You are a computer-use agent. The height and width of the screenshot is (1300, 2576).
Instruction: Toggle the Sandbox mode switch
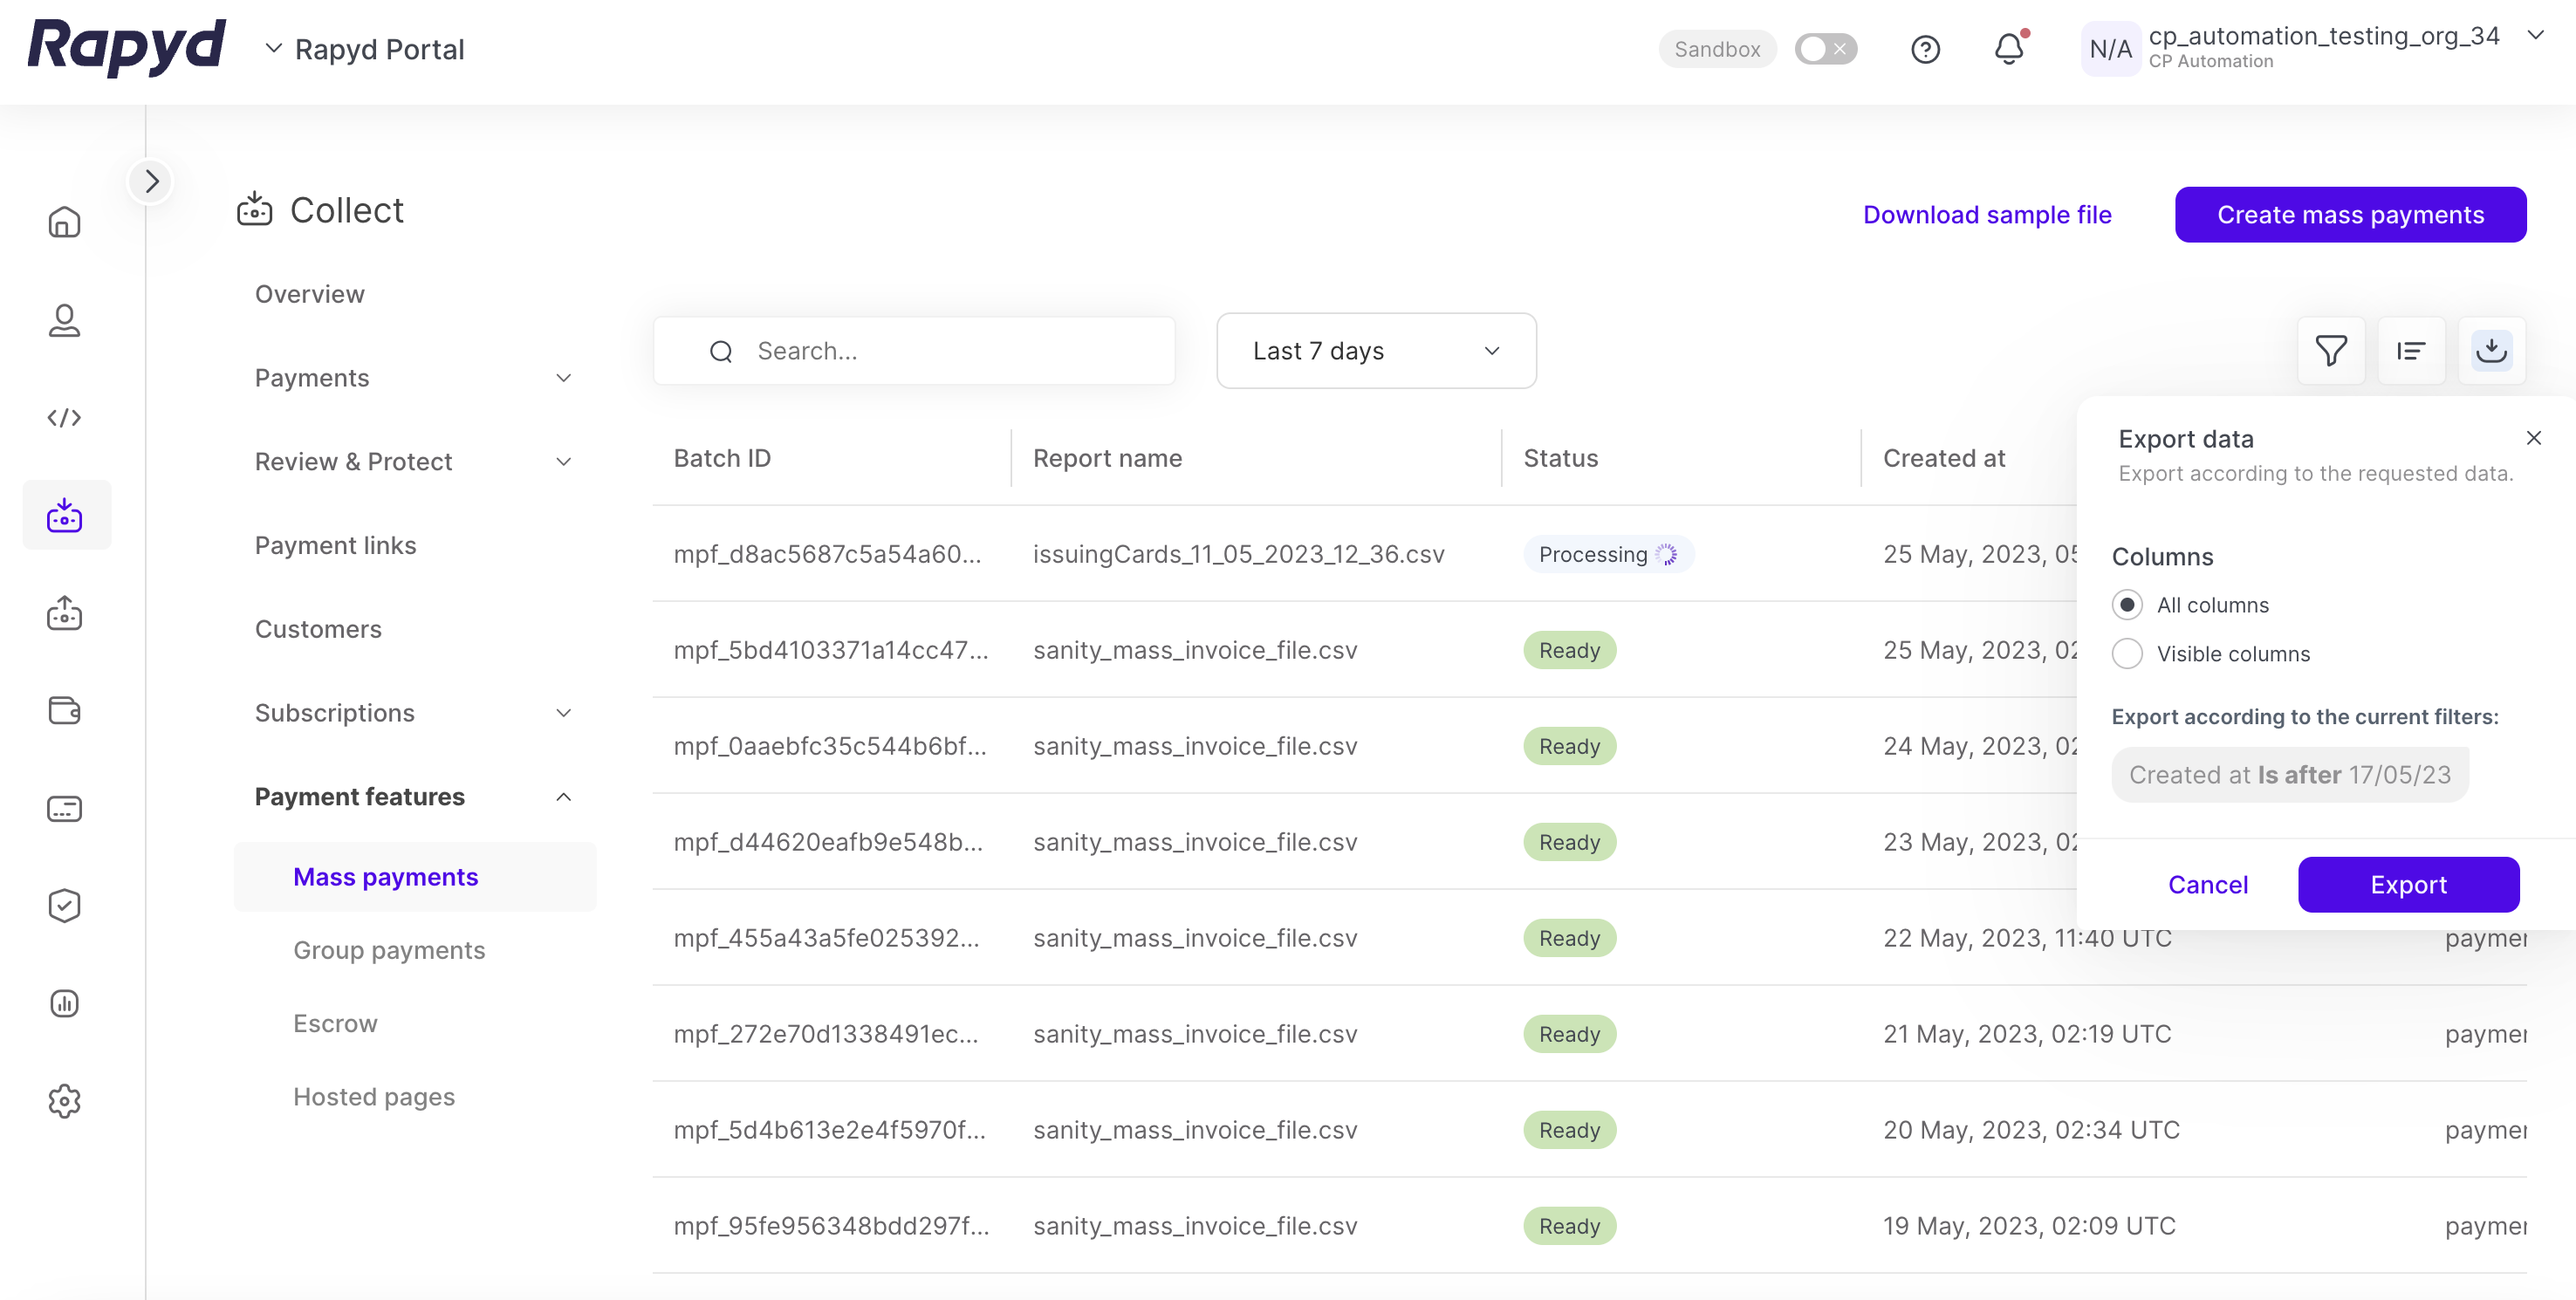(1825, 49)
